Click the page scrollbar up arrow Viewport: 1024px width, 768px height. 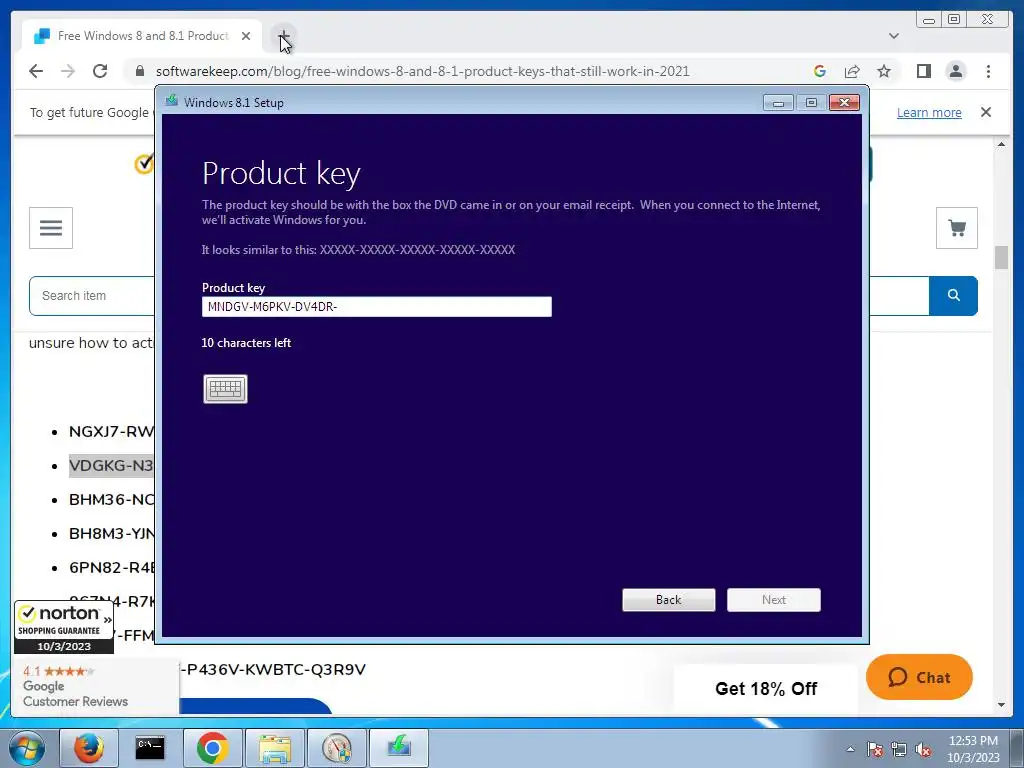coord(1001,144)
